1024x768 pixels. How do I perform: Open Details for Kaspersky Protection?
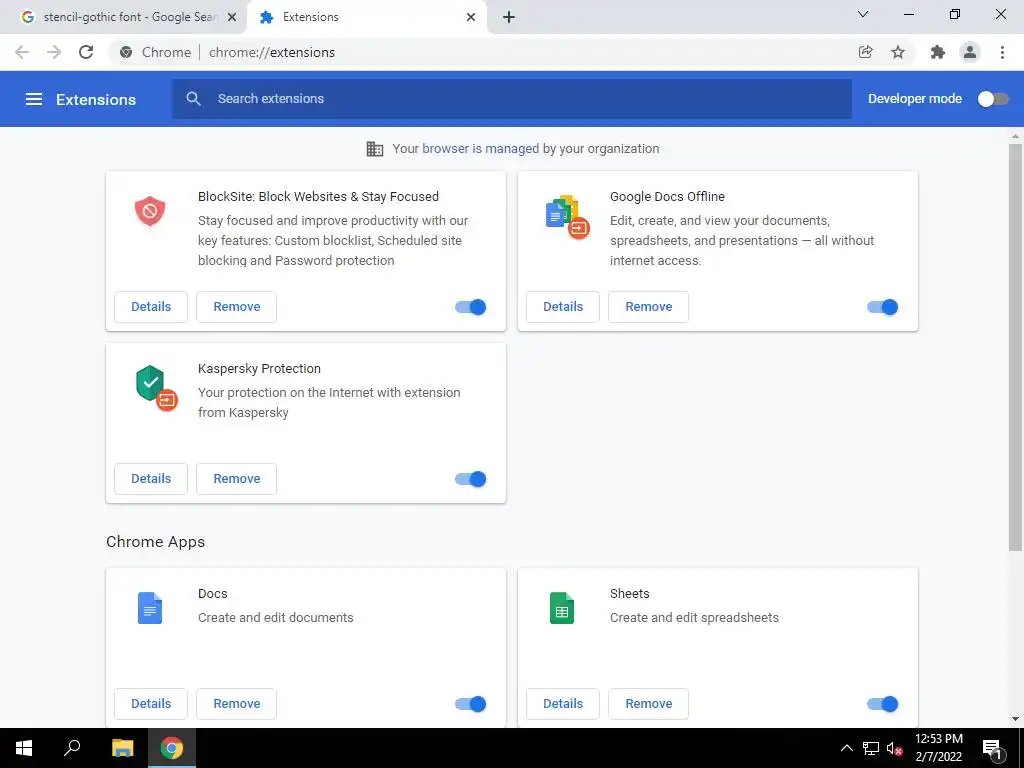(151, 479)
